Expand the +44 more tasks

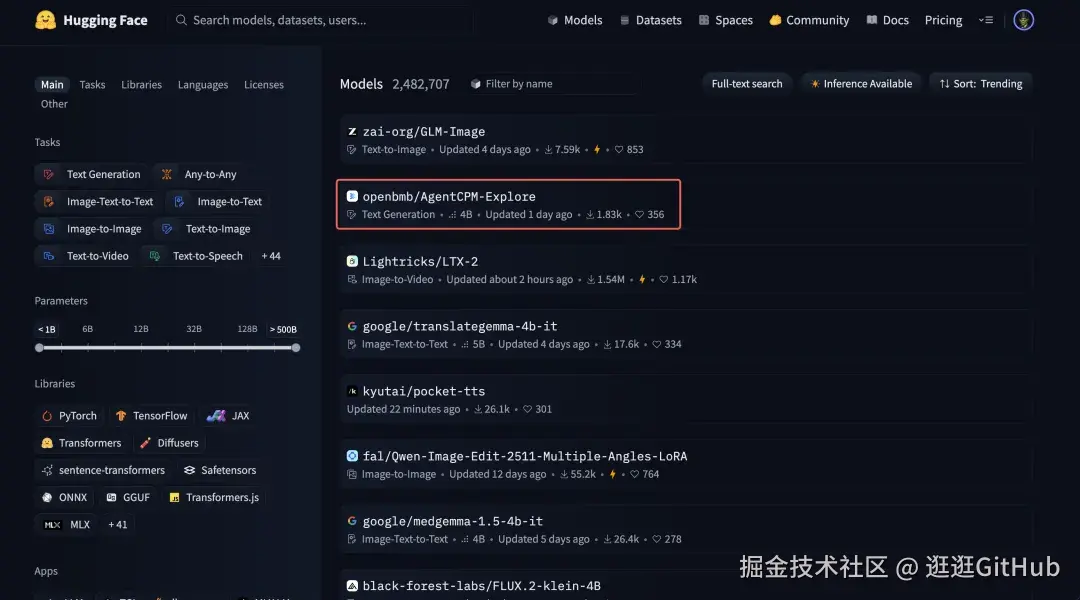pos(271,256)
